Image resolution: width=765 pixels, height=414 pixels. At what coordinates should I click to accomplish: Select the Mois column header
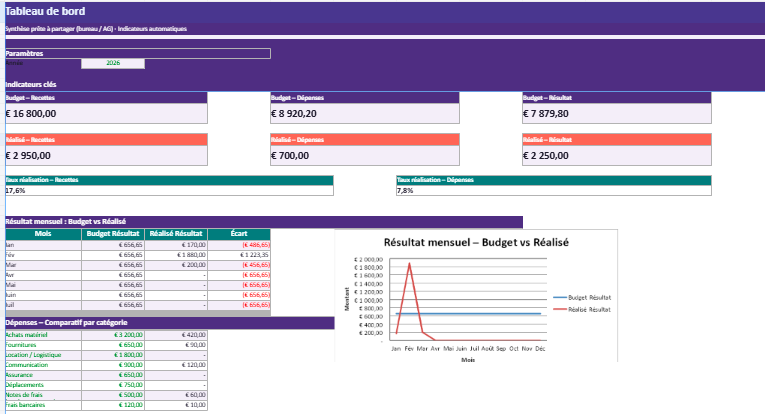pos(43,234)
